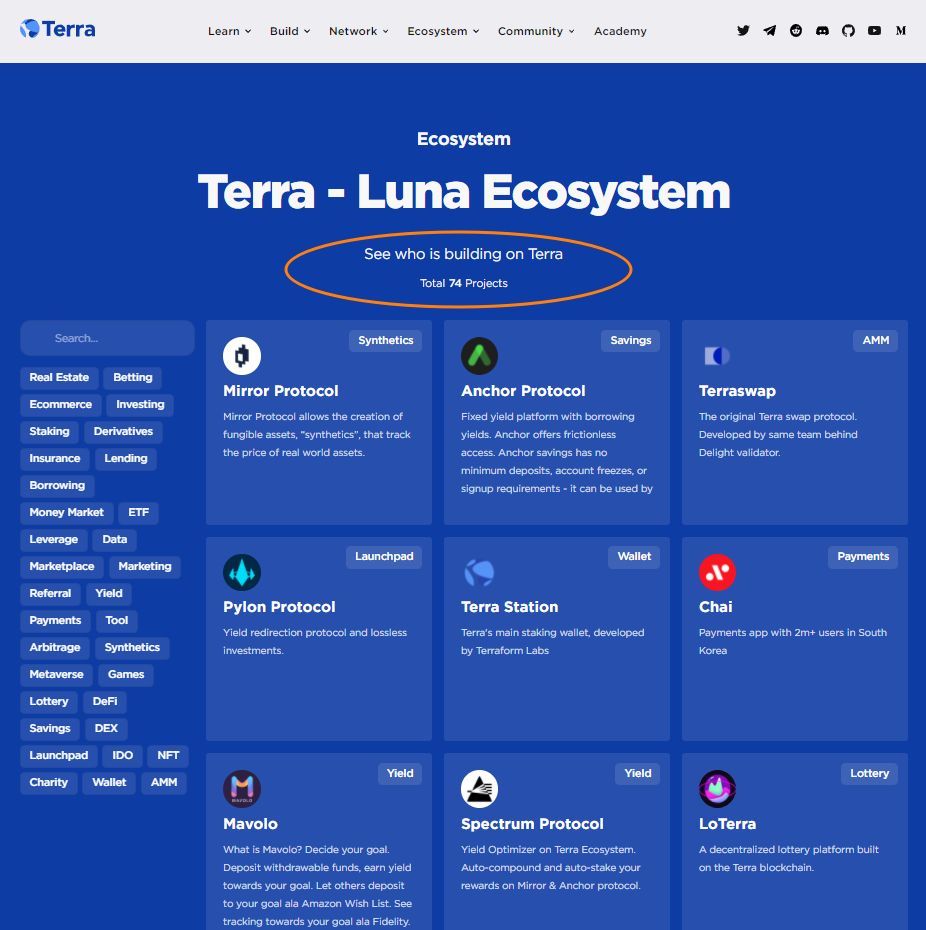Click the project Search field

[x=107, y=338]
